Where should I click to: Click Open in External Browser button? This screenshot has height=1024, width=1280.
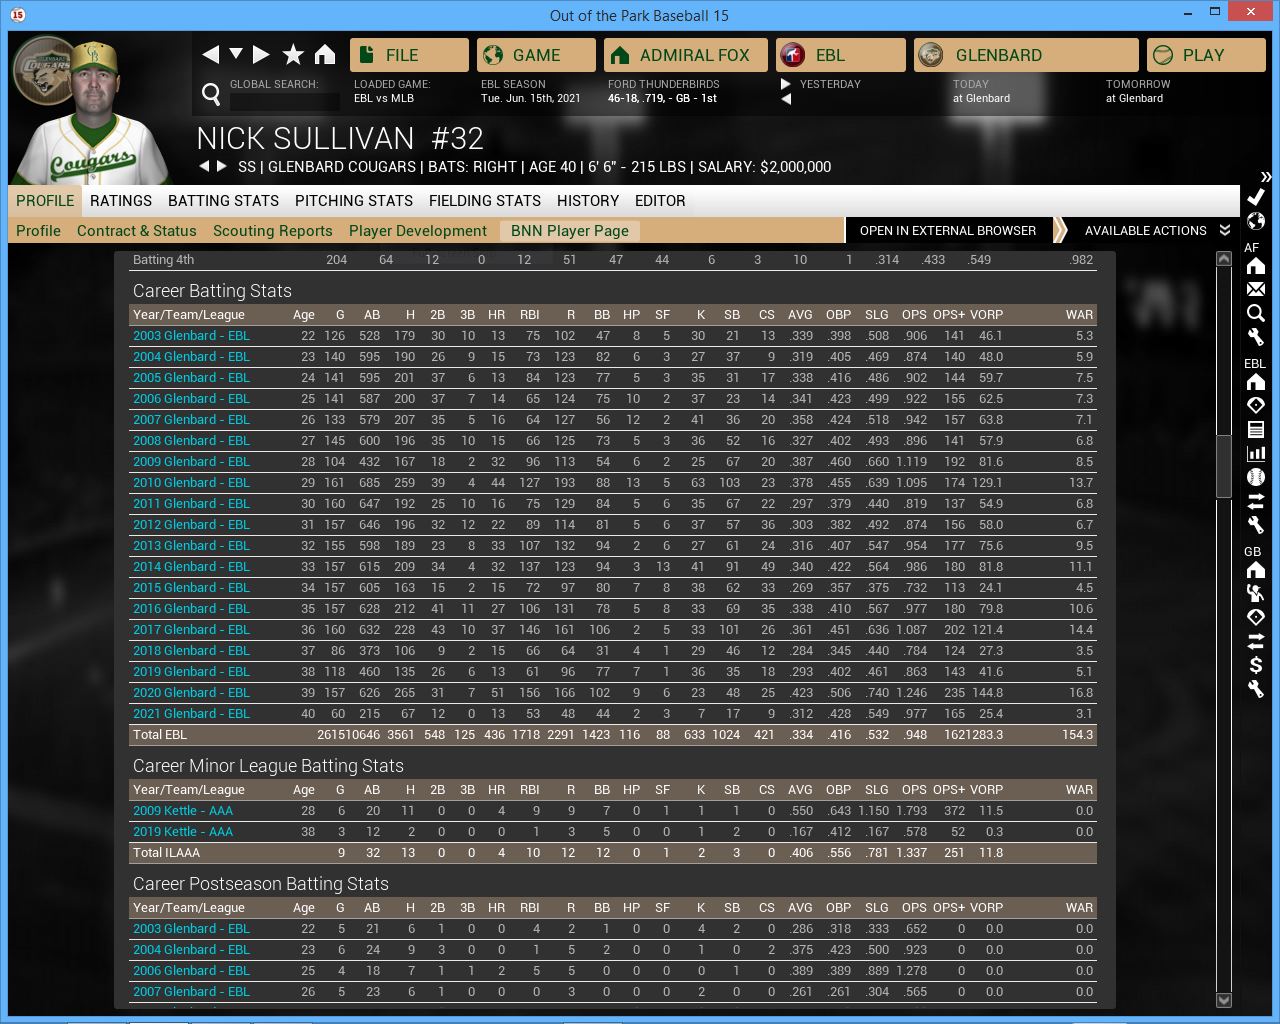pos(947,231)
